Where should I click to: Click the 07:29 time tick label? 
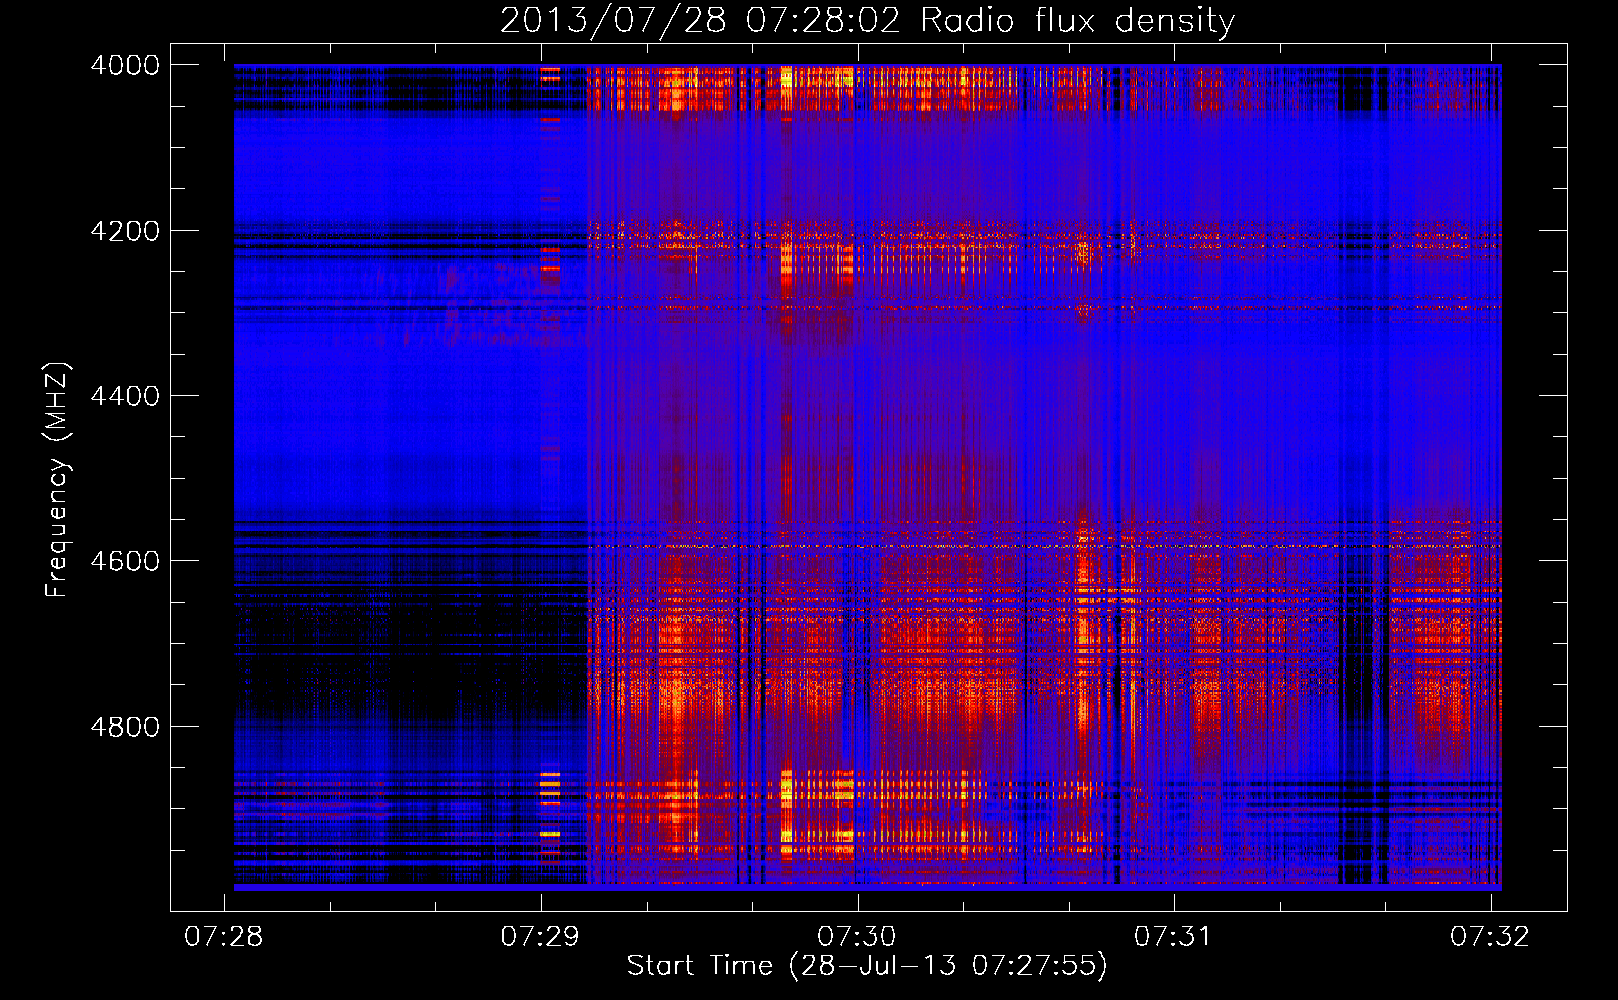[541, 936]
